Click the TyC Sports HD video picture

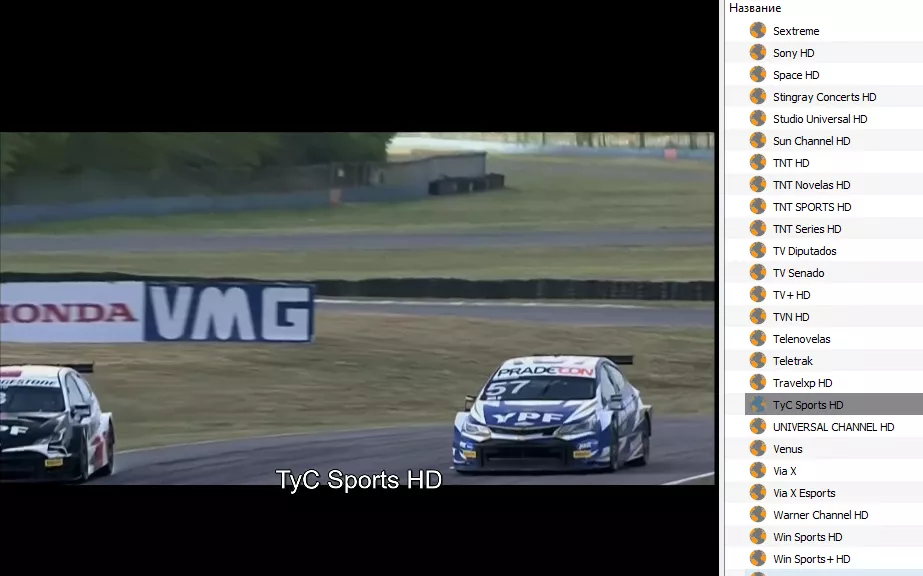coord(357,308)
